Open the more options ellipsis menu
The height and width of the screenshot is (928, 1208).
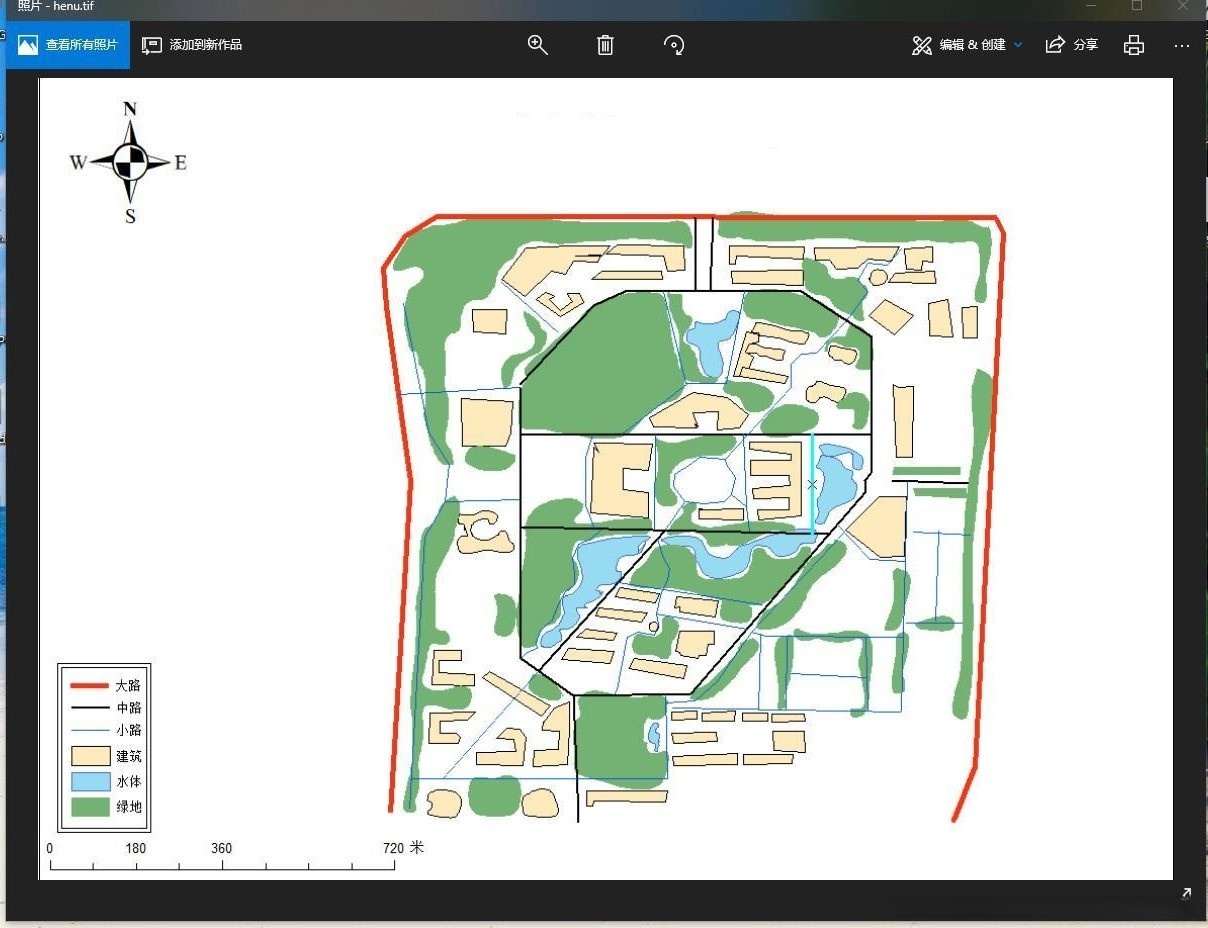coord(1182,45)
